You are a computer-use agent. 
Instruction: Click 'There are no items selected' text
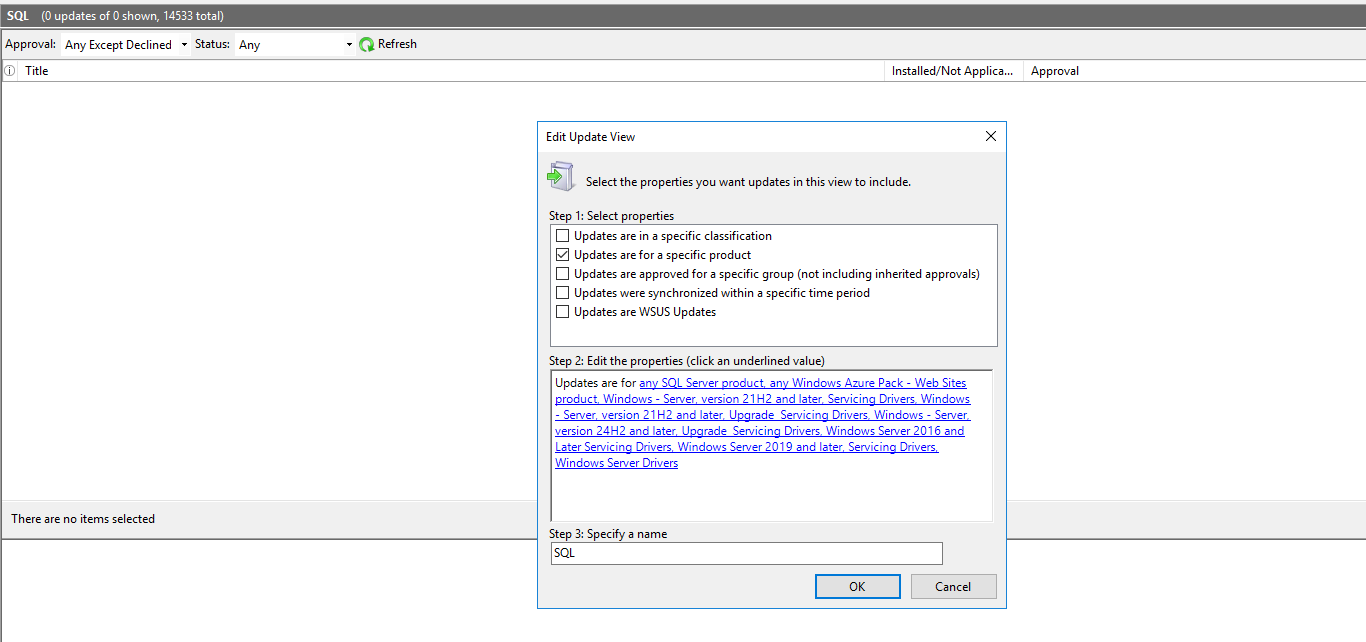(83, 519)
